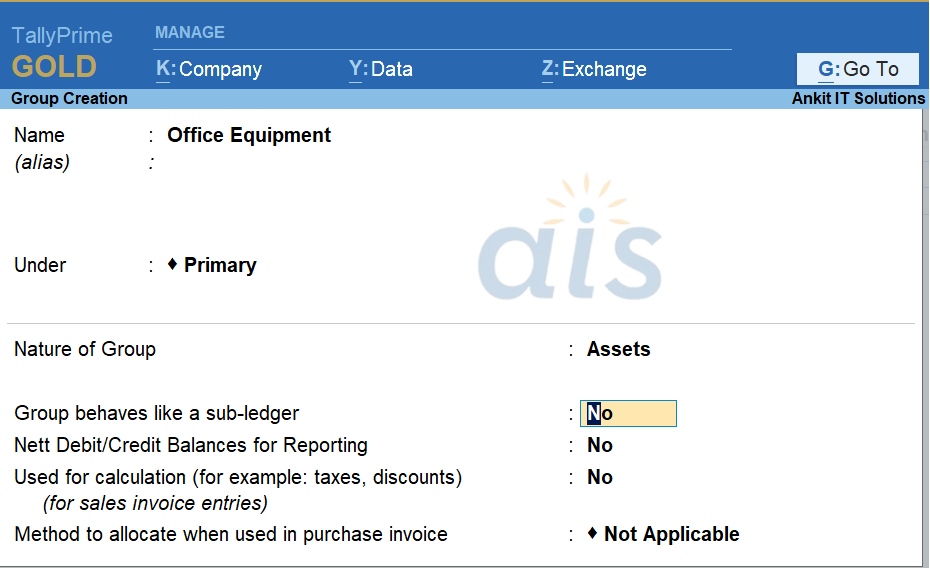This screenshot has width=930, height=568.
Task: Open the Z: Exchange menu
Action: point(594,69)
